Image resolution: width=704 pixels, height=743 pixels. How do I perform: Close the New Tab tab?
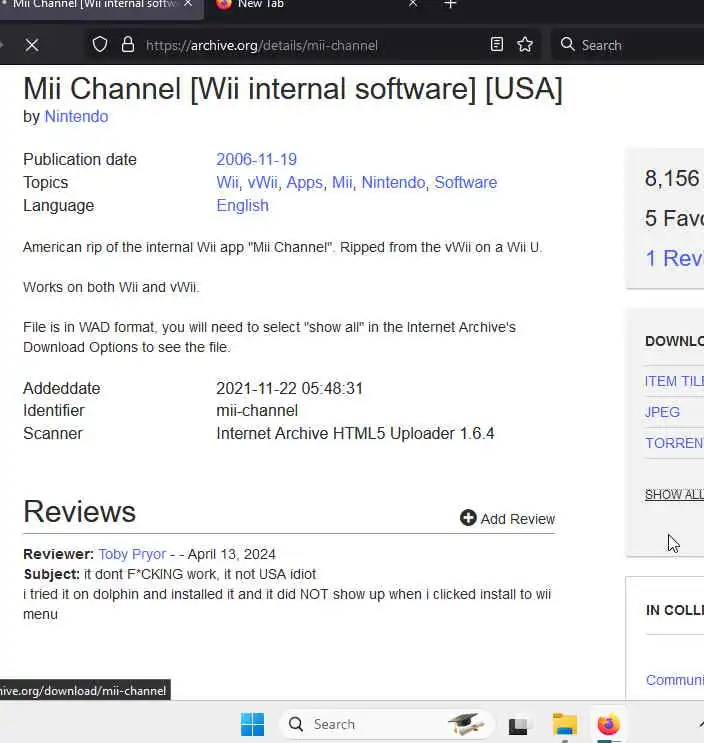413,4
